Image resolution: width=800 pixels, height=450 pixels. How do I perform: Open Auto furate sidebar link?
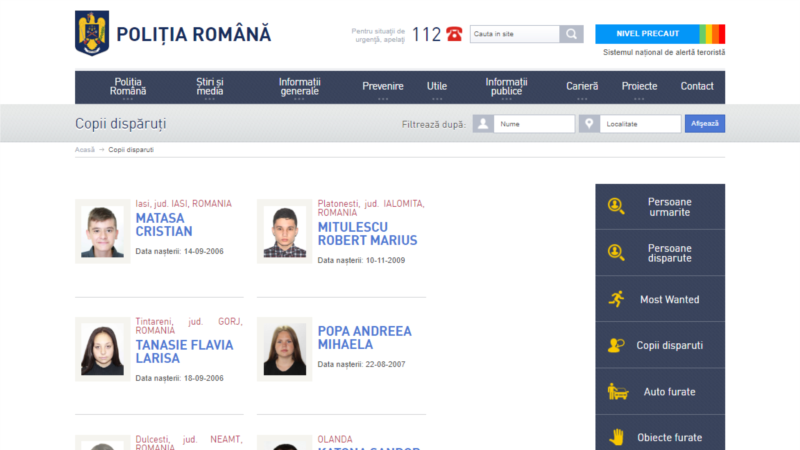660,392
